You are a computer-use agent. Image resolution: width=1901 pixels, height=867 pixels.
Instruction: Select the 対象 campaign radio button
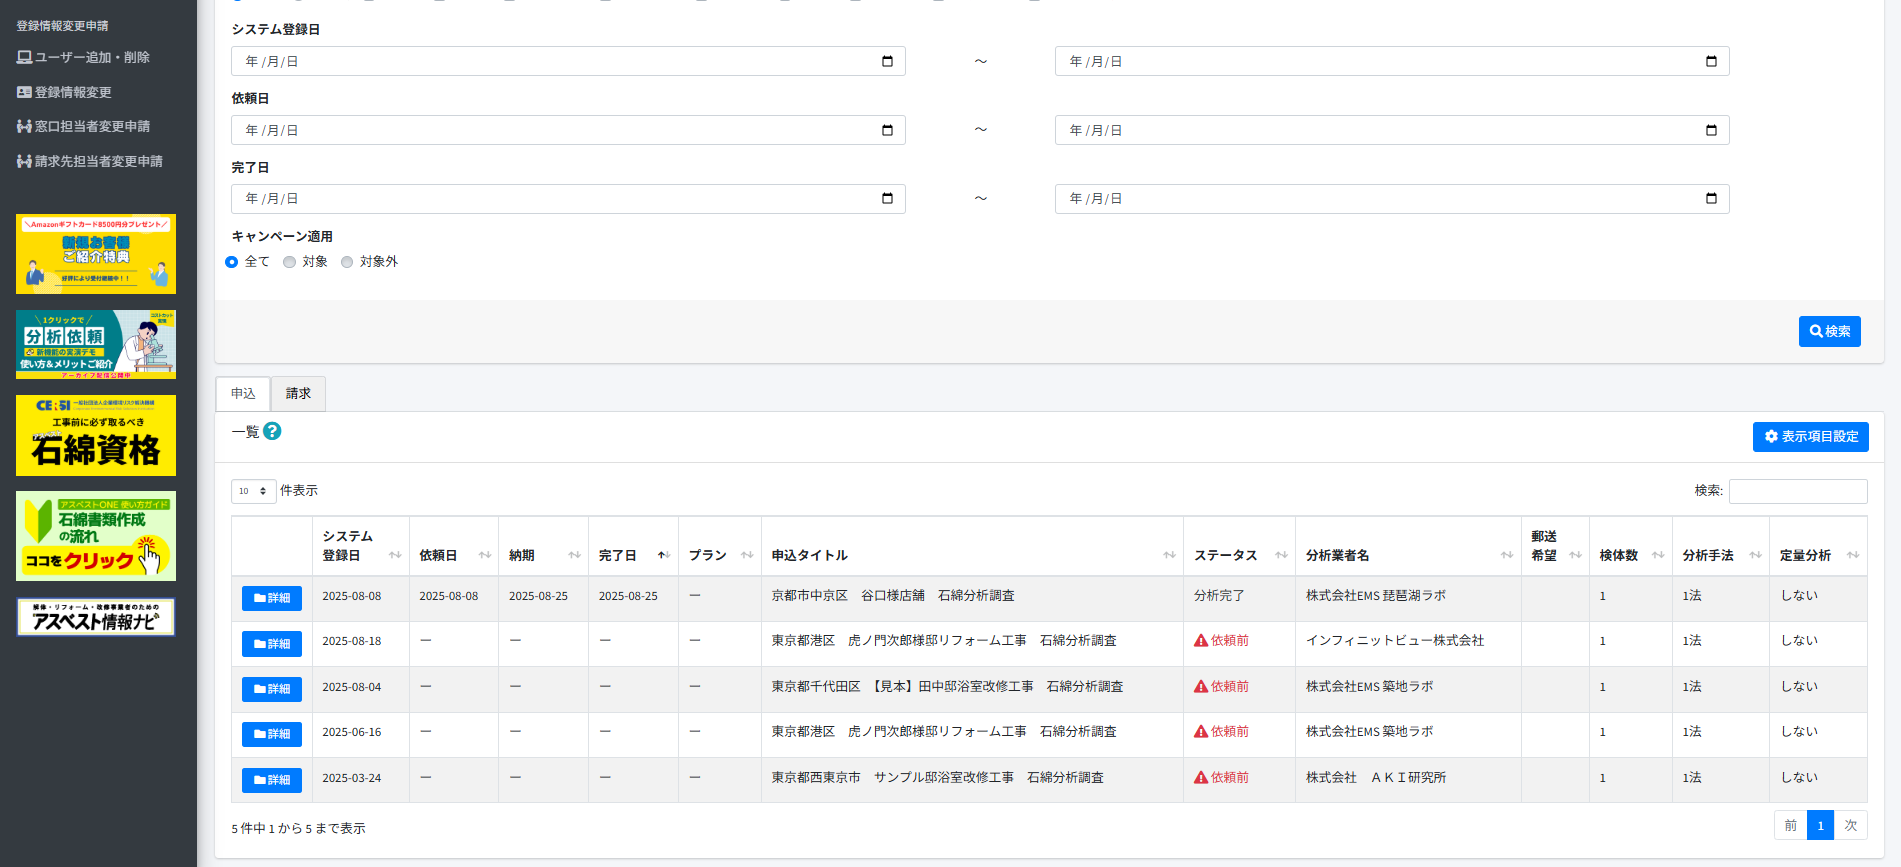[290, 262]
